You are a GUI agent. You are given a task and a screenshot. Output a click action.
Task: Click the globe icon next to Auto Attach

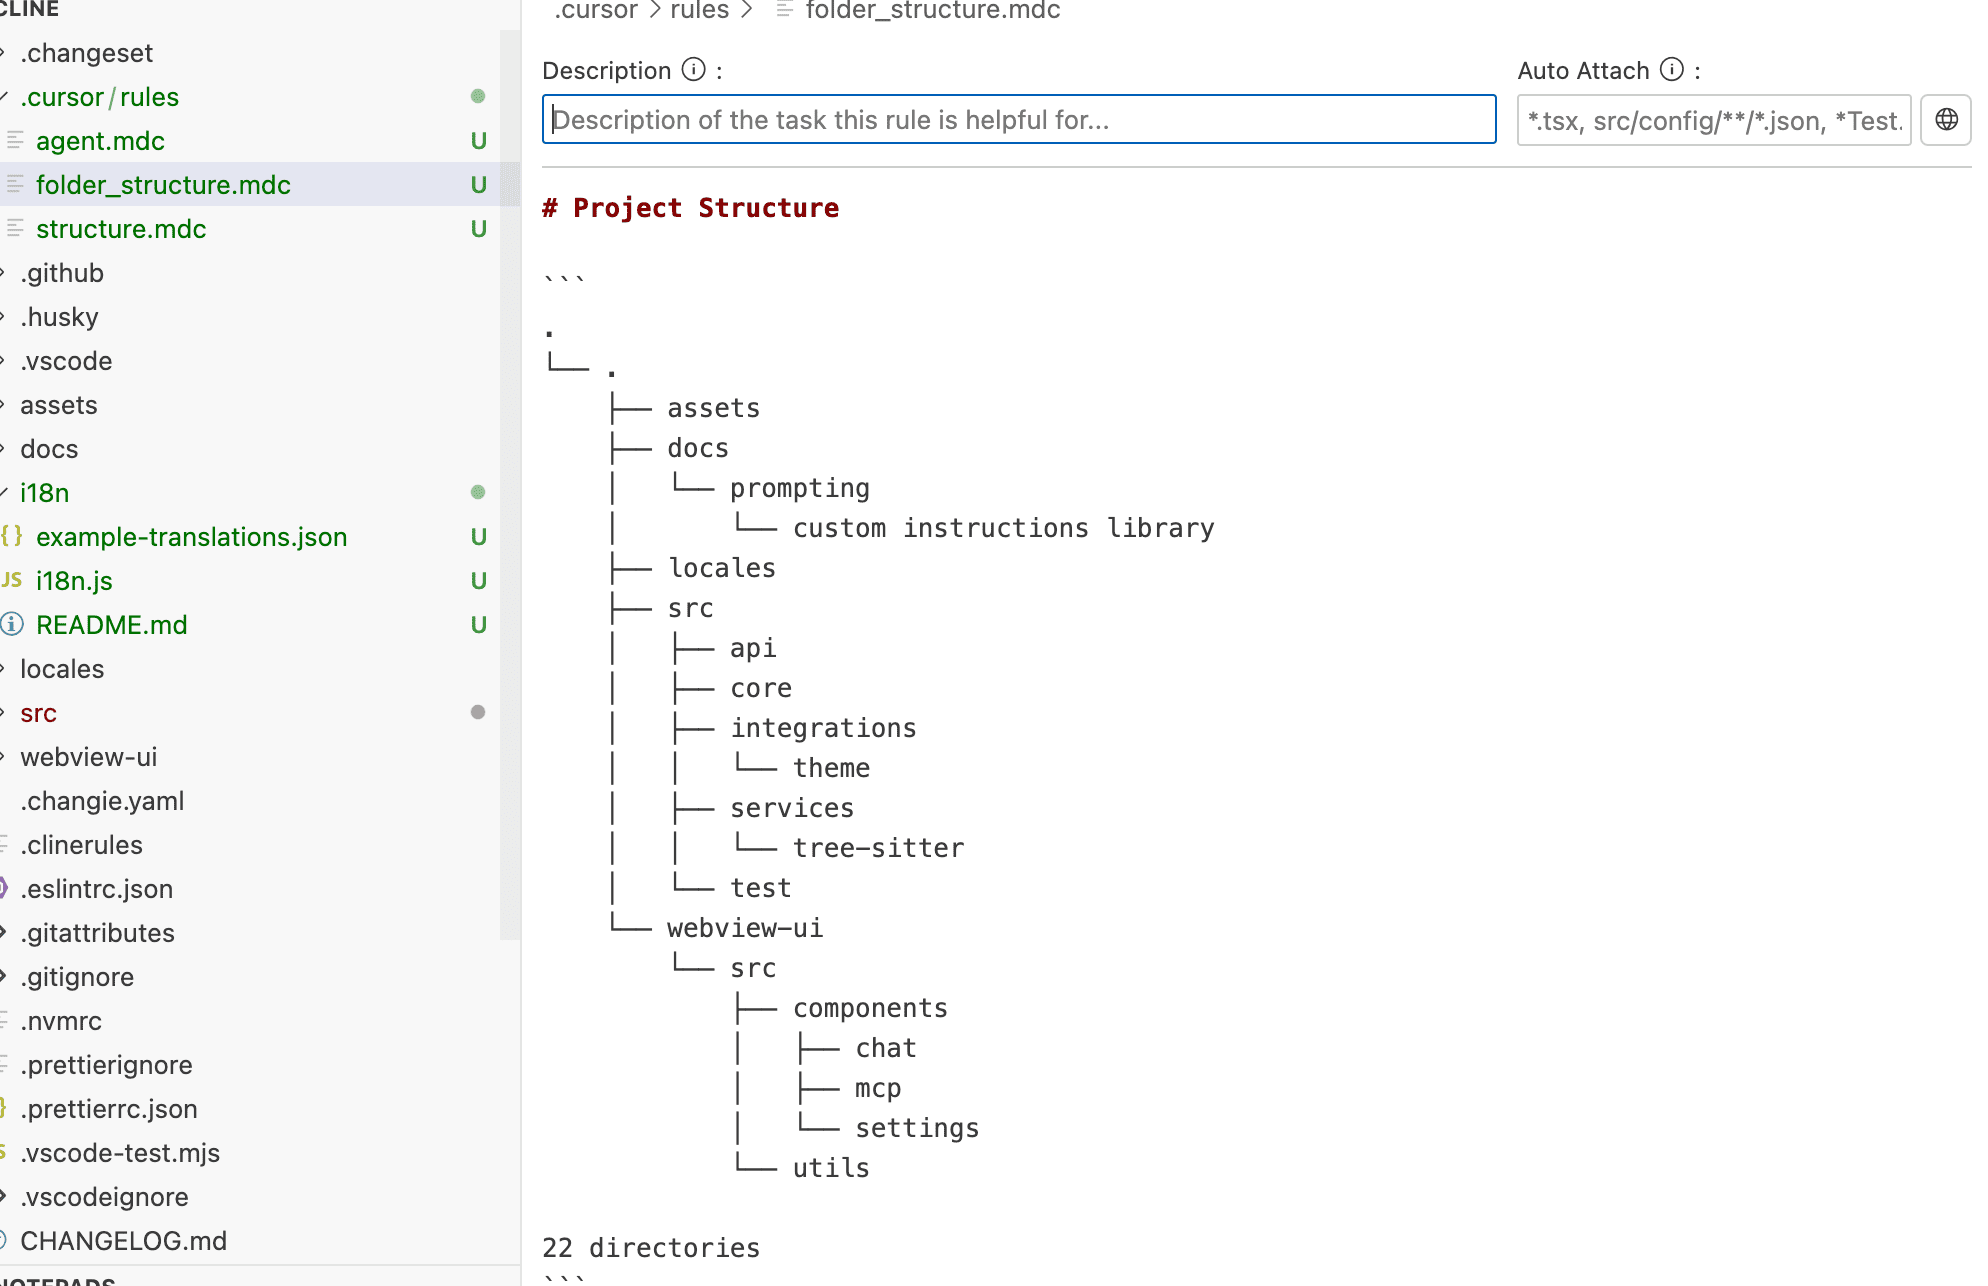(1946, 120)
